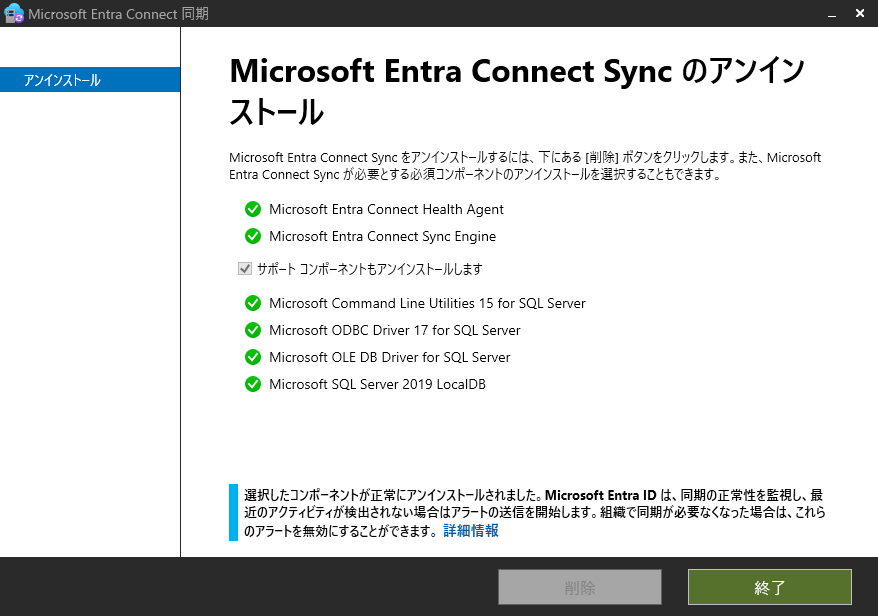Close the Entra Connect window
The width and height of the screenshot is (878, 616).
(x=860, y=13)
